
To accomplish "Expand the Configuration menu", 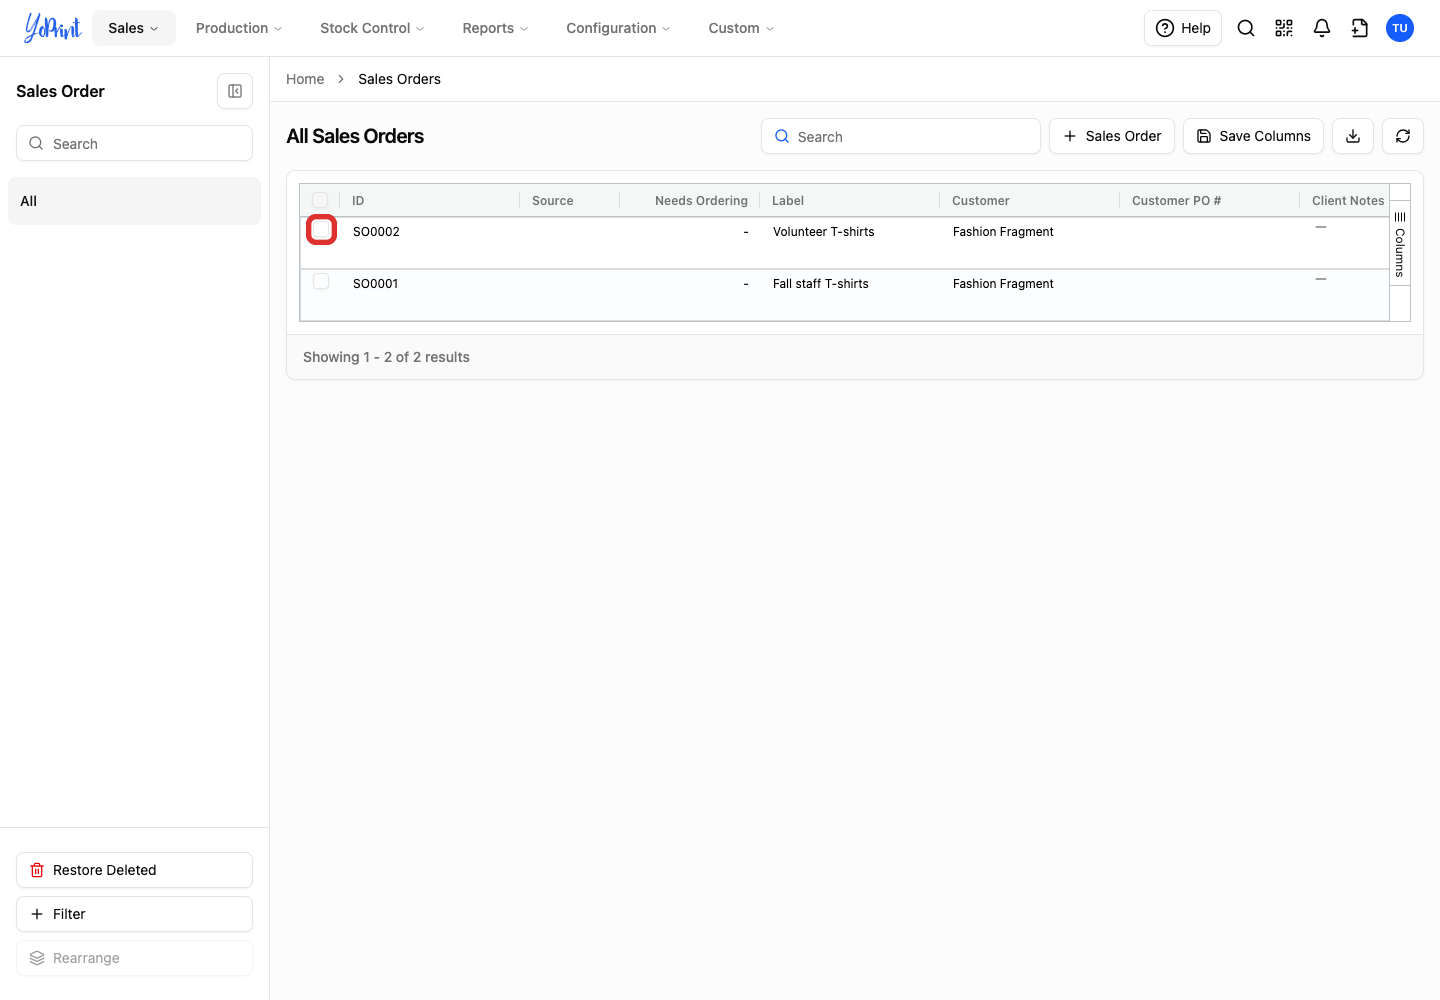I will point(618,28).
